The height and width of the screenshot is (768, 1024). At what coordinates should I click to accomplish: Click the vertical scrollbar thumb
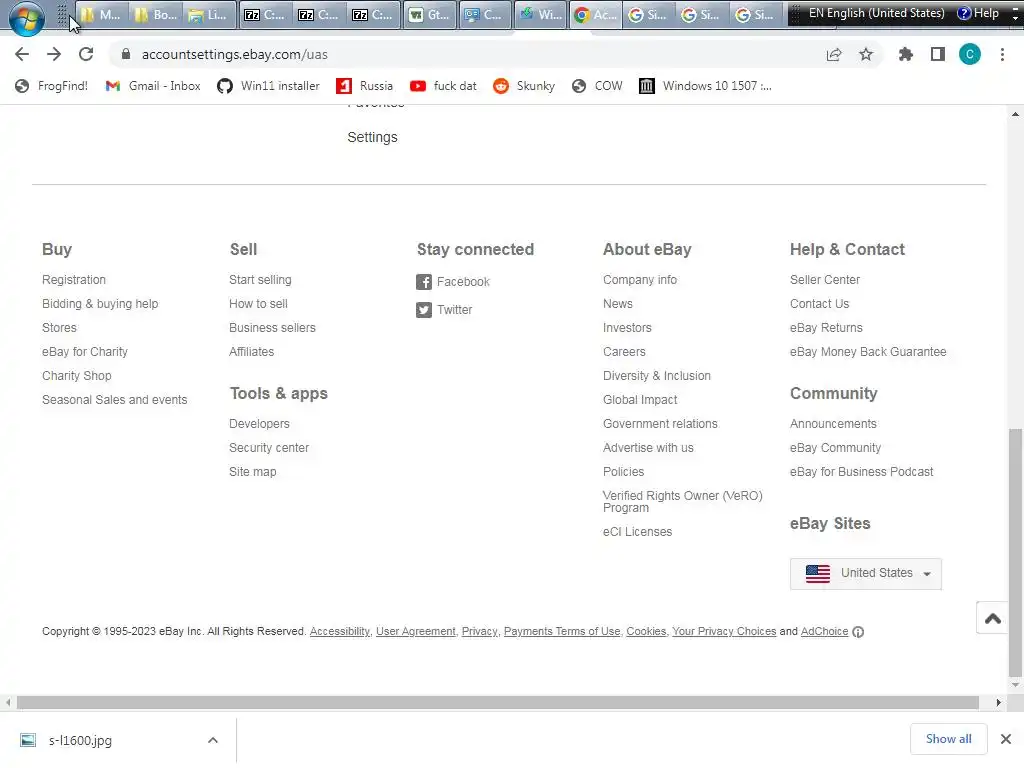[x=1015, y=552]
